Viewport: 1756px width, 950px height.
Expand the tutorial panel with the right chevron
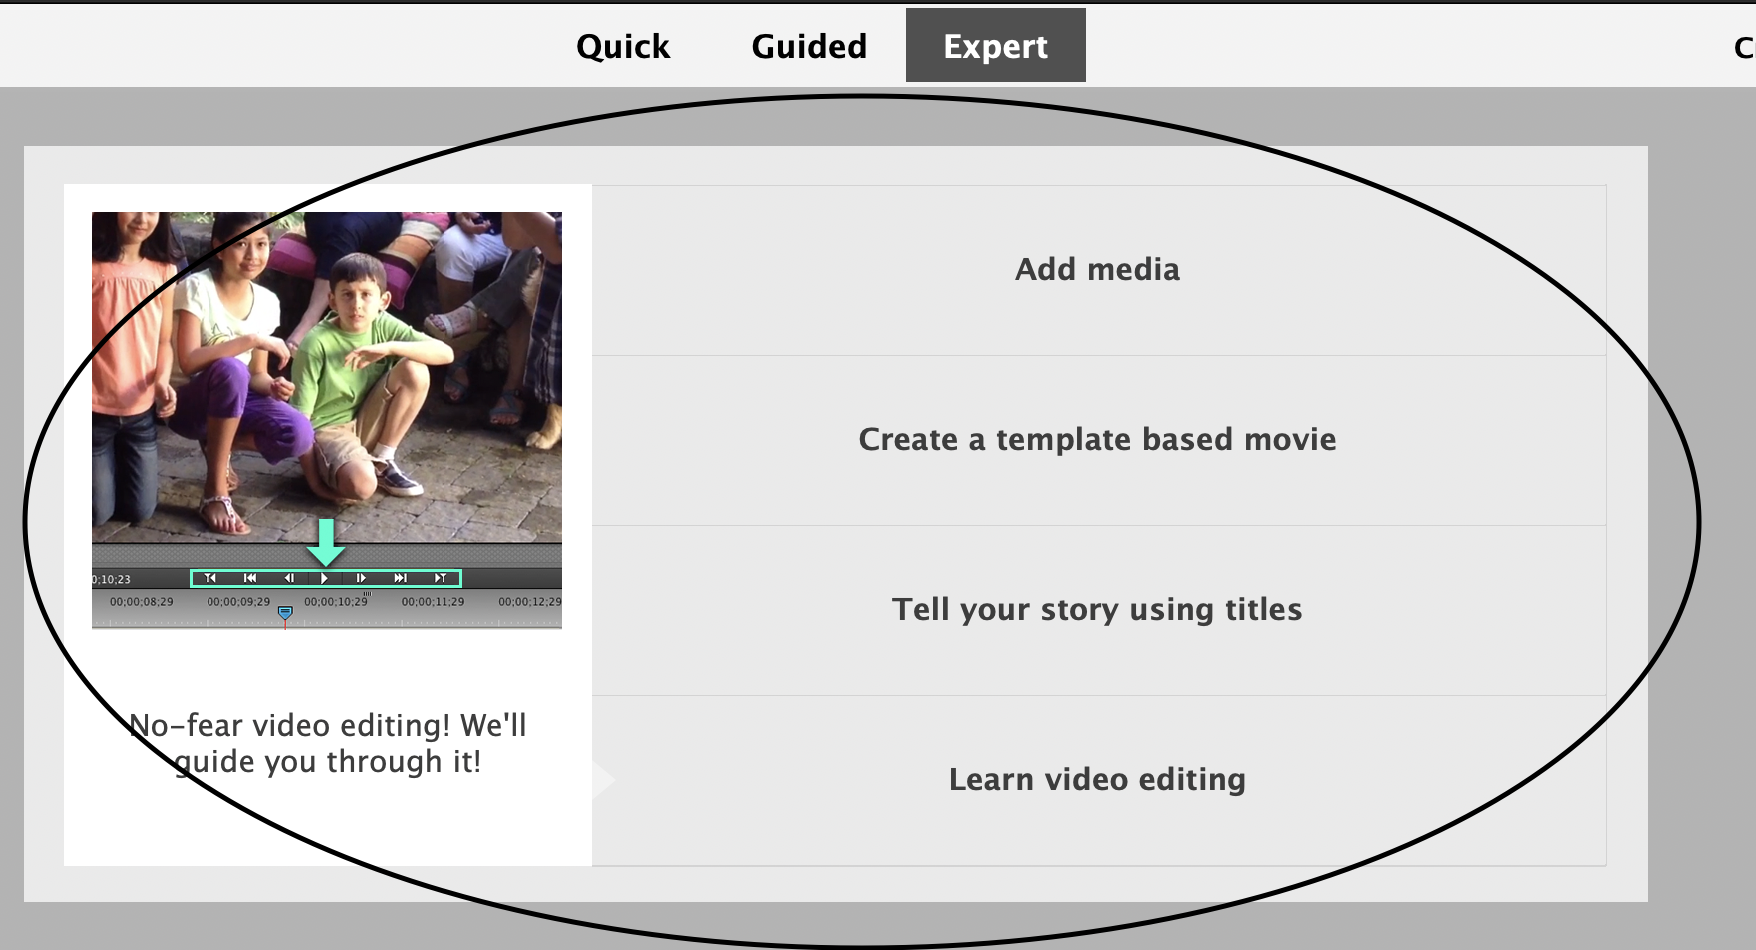[601, 779]
